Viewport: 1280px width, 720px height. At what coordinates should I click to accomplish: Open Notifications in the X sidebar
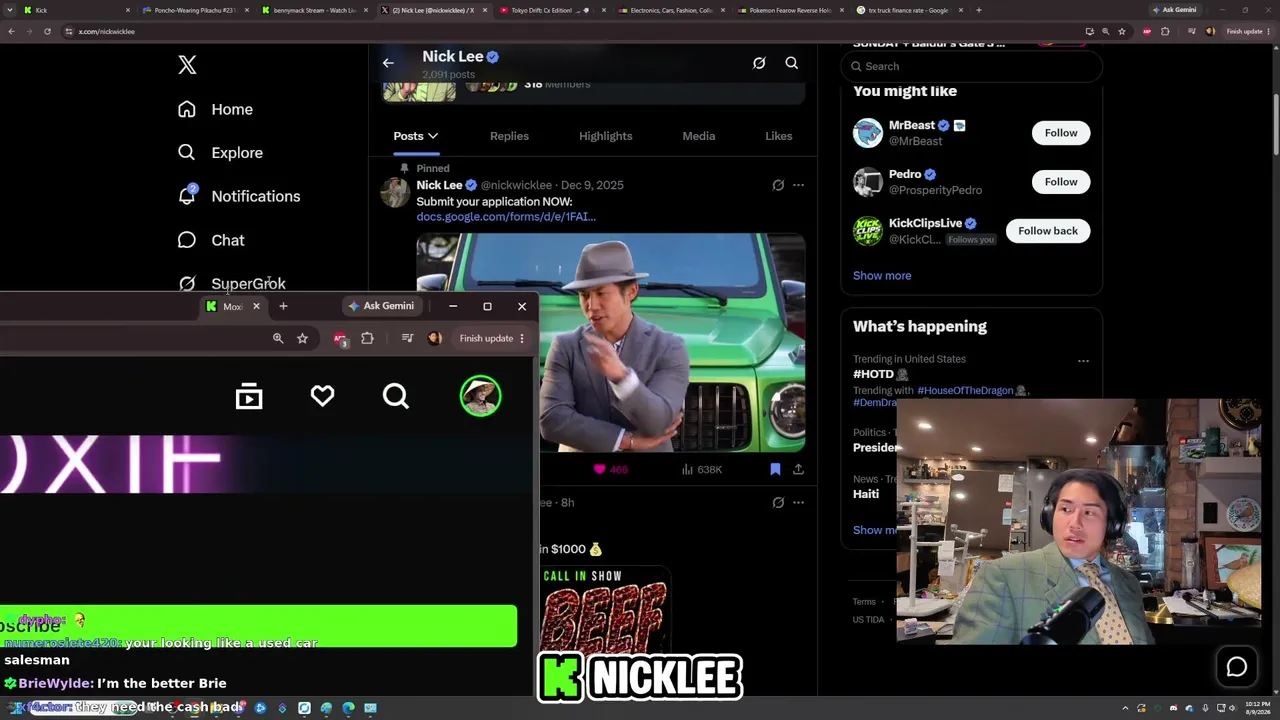[238, 196]
